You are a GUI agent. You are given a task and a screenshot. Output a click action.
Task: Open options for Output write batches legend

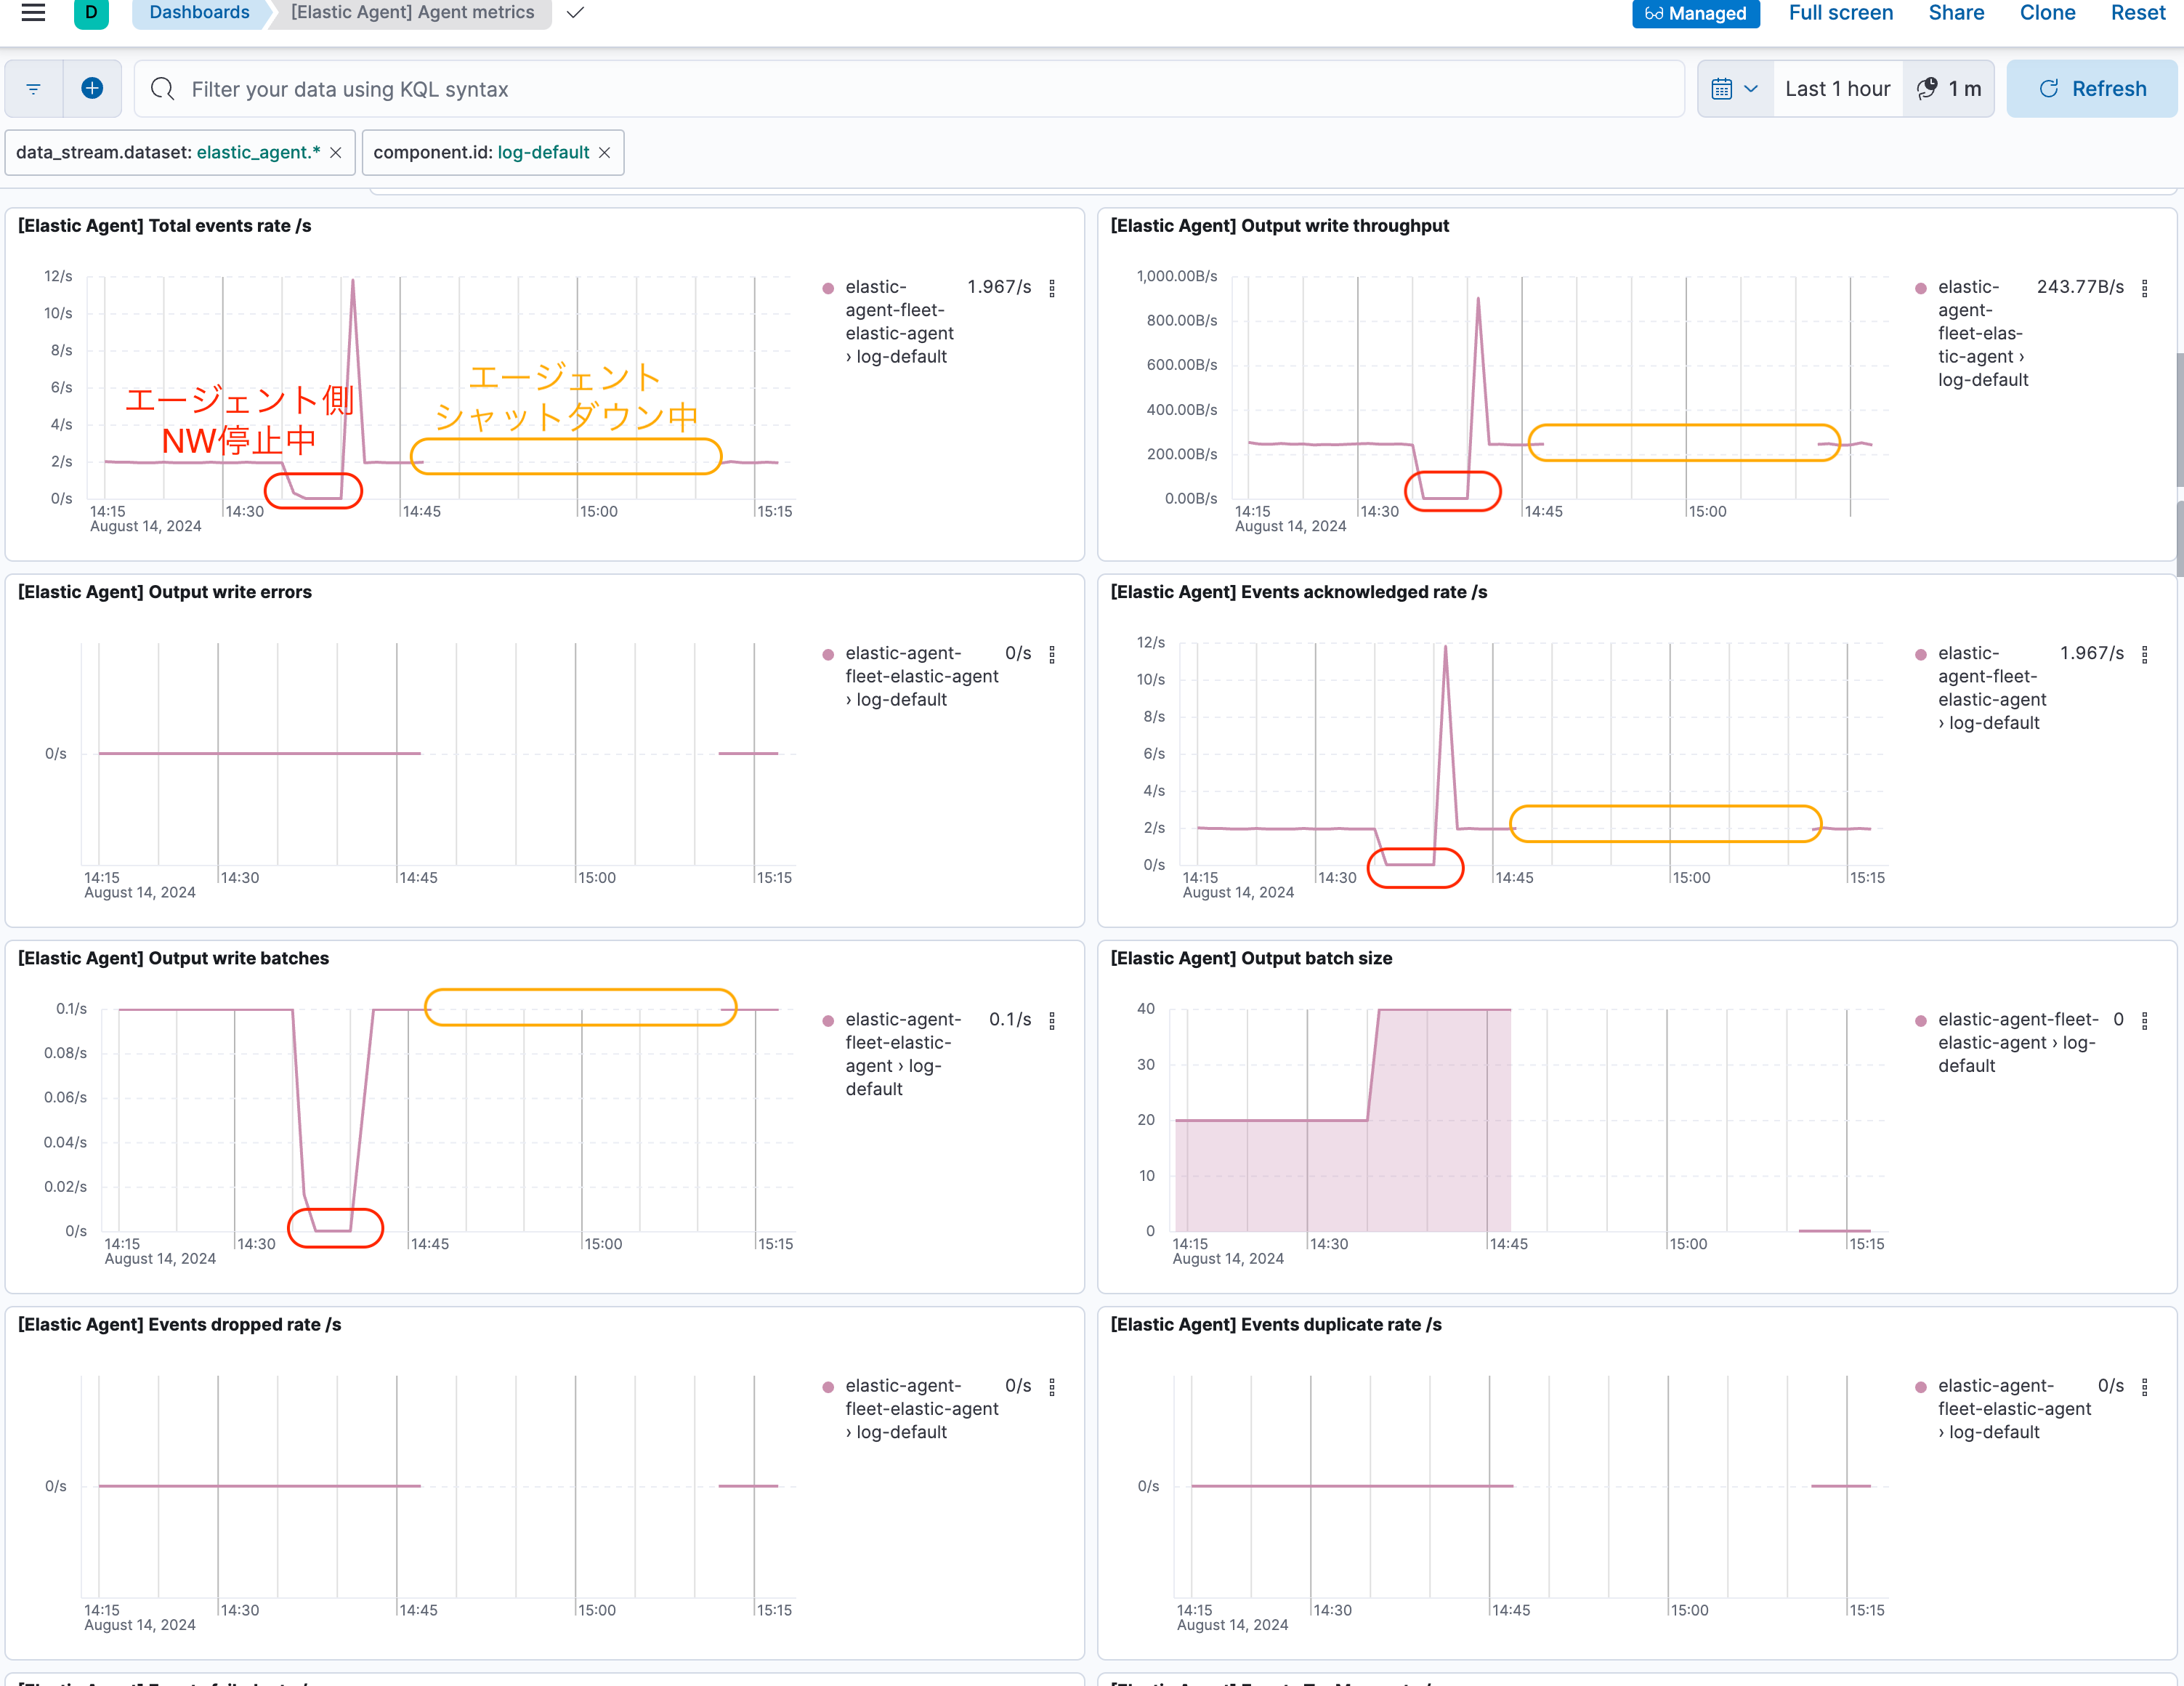coord(1052,1021)
